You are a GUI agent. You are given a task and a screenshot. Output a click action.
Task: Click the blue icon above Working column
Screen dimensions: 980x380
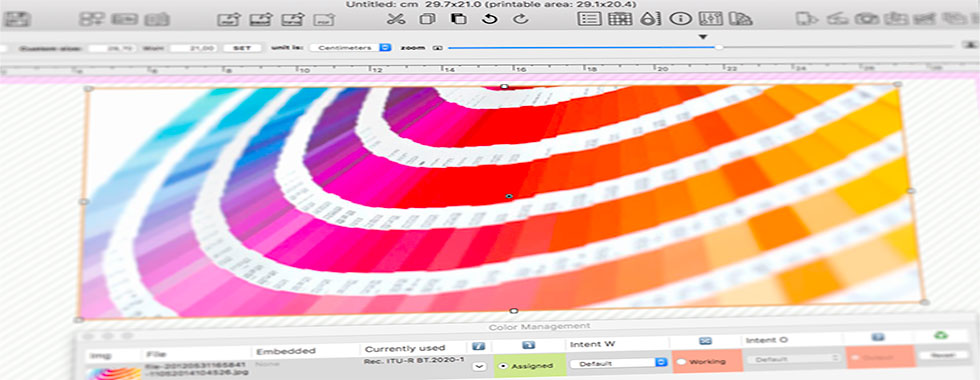(x=706, y=341)
